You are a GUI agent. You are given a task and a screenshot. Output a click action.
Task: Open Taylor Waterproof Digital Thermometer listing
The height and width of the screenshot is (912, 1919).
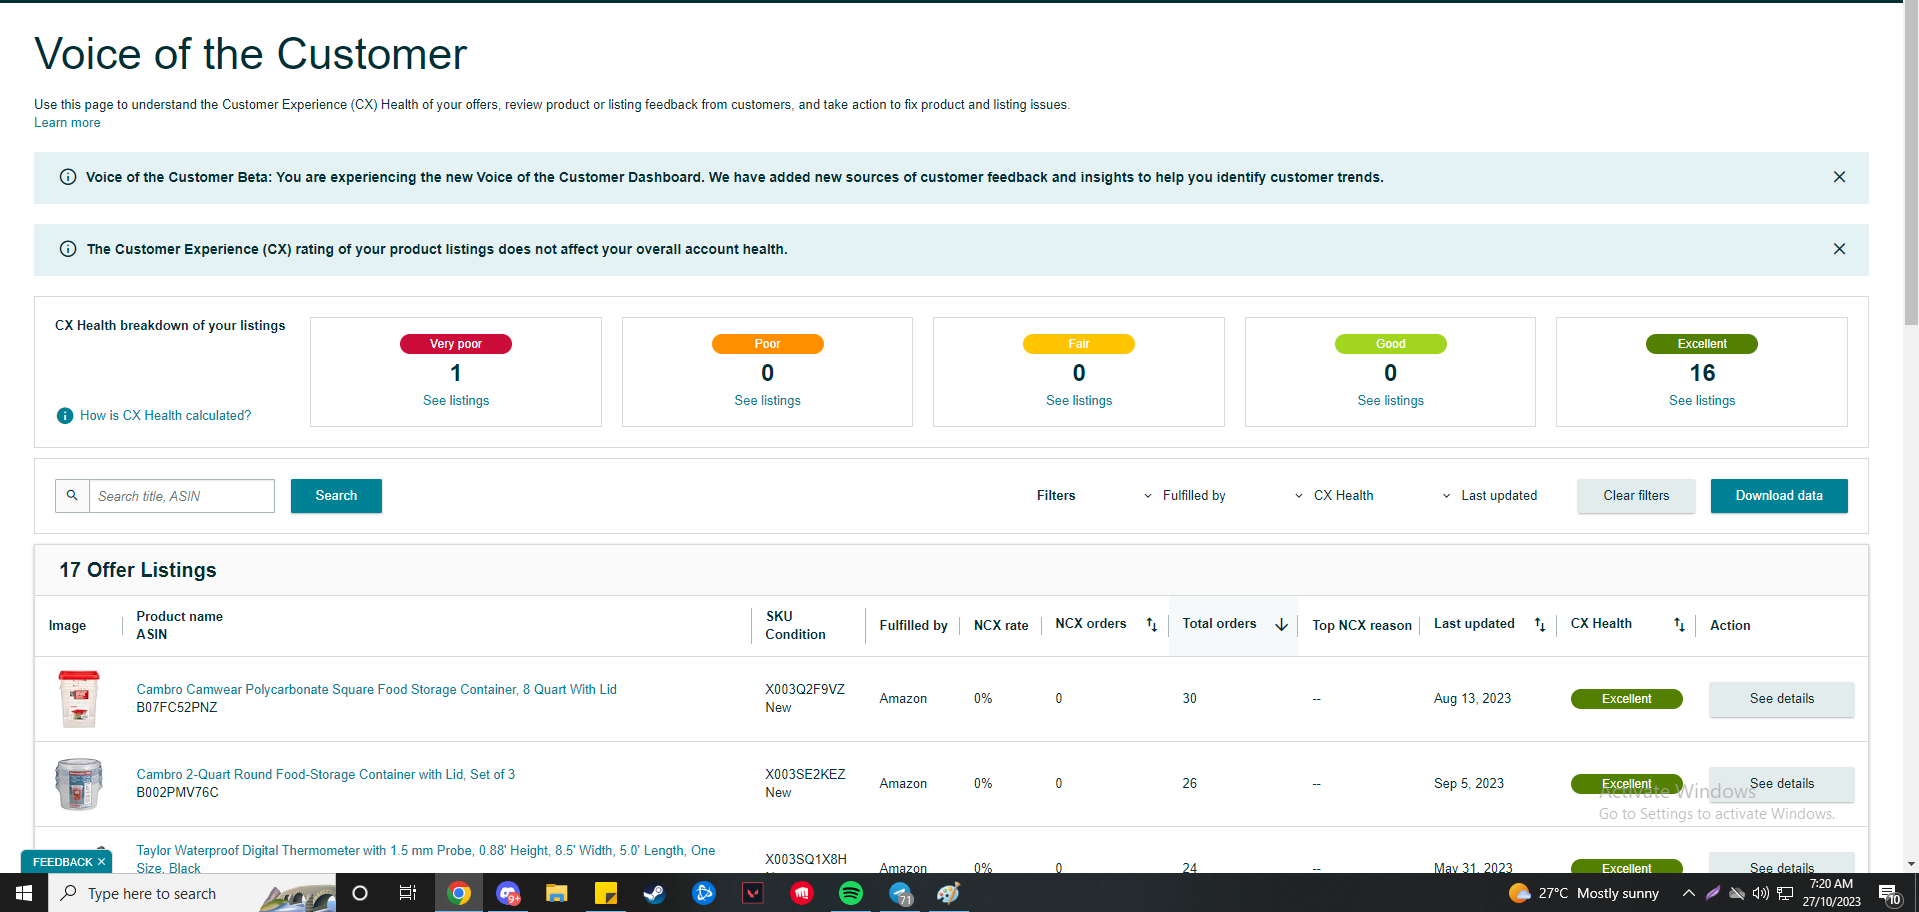tap(426, 859)
